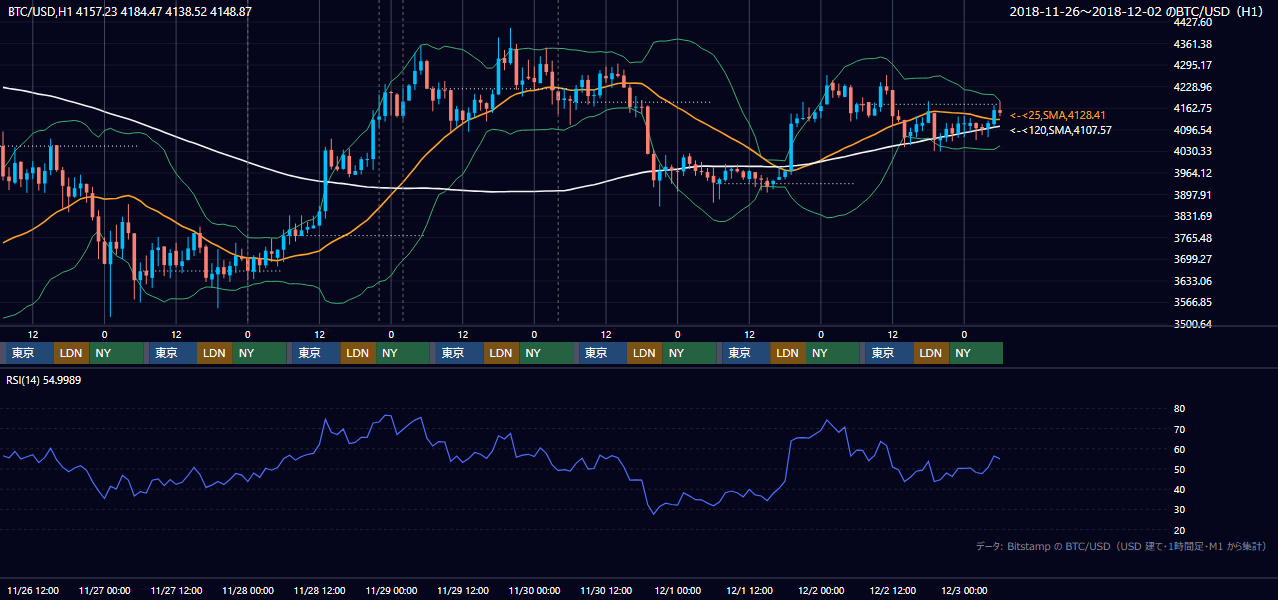The height and width of the screenshot is (600, 1278).
Task: Click the BTC/USD,H1 OHLC header text
Action: click(x=130, y=10)
